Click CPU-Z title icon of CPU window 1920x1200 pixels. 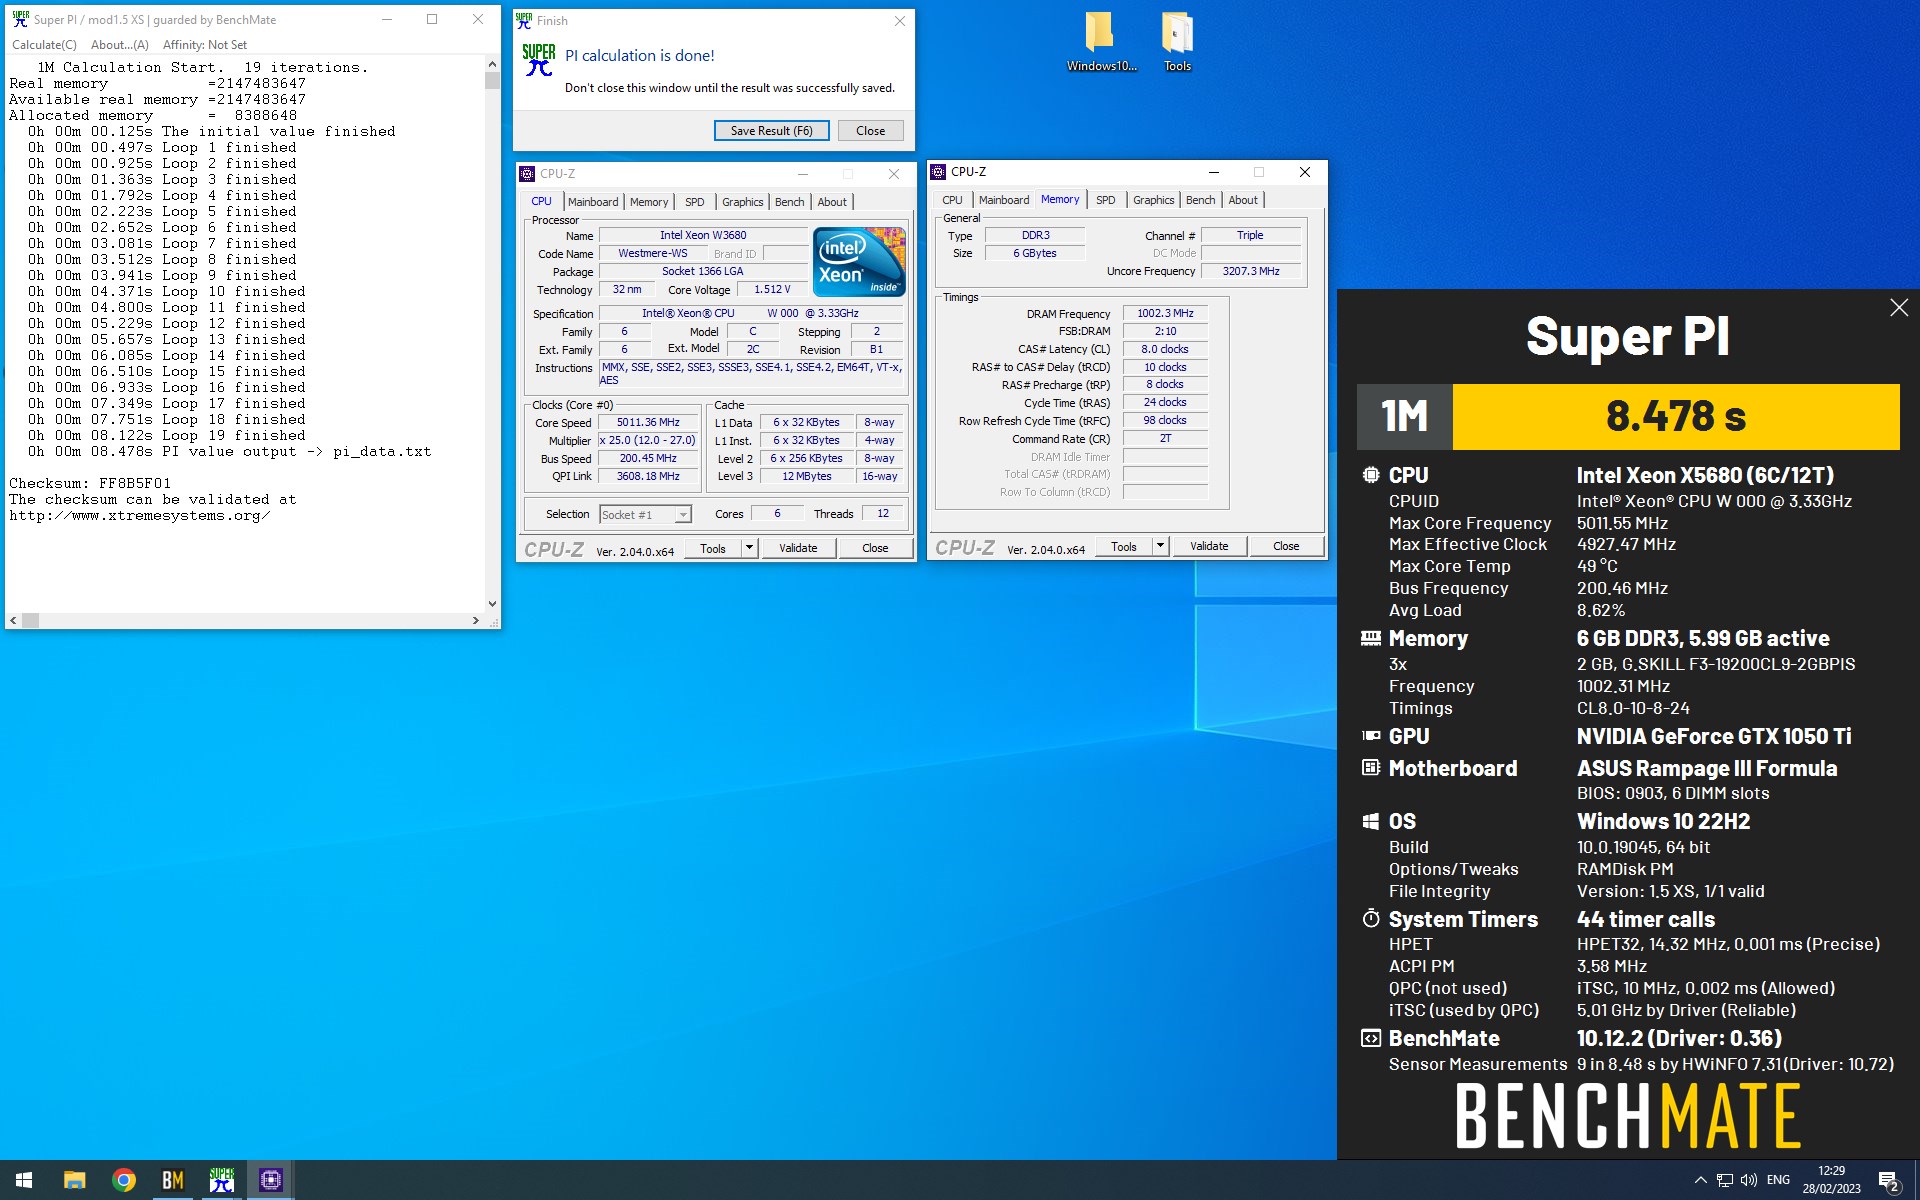[527, 174]
